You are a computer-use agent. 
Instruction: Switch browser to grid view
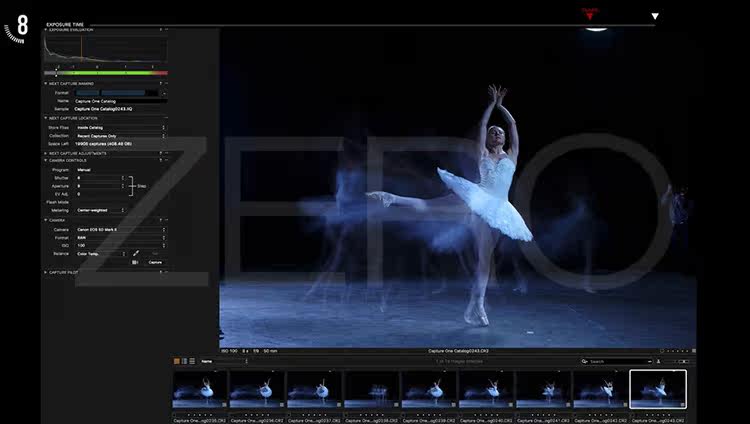(177, 361)
